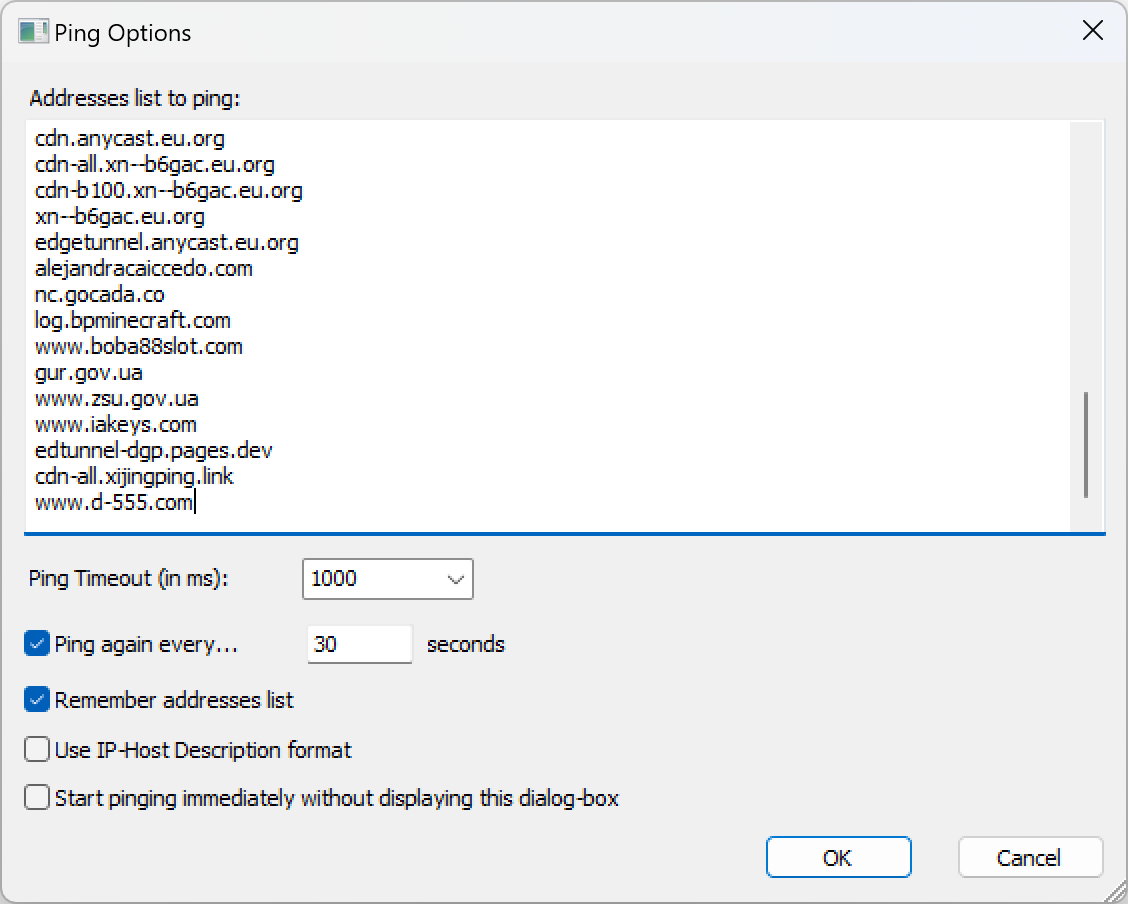The height and width of the screenshot is (904, 1128).
Task: Click the seconds interval field showing 30
Action: click(x=360, y=644)
